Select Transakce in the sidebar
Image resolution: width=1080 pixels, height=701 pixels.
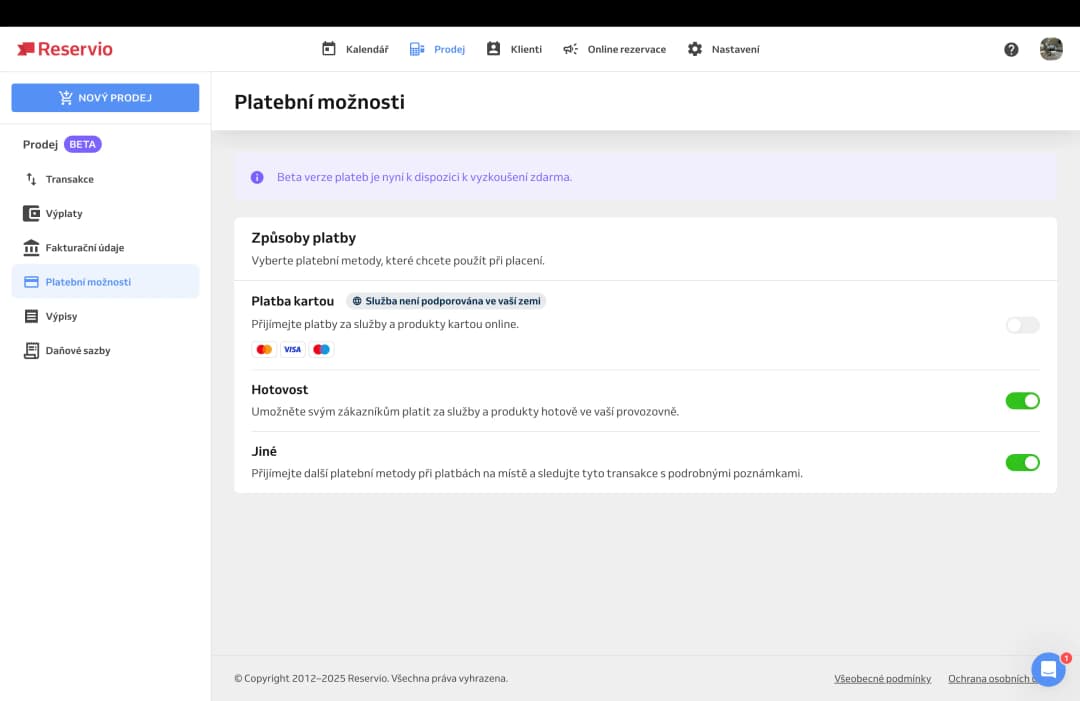[x=69, y=179]
